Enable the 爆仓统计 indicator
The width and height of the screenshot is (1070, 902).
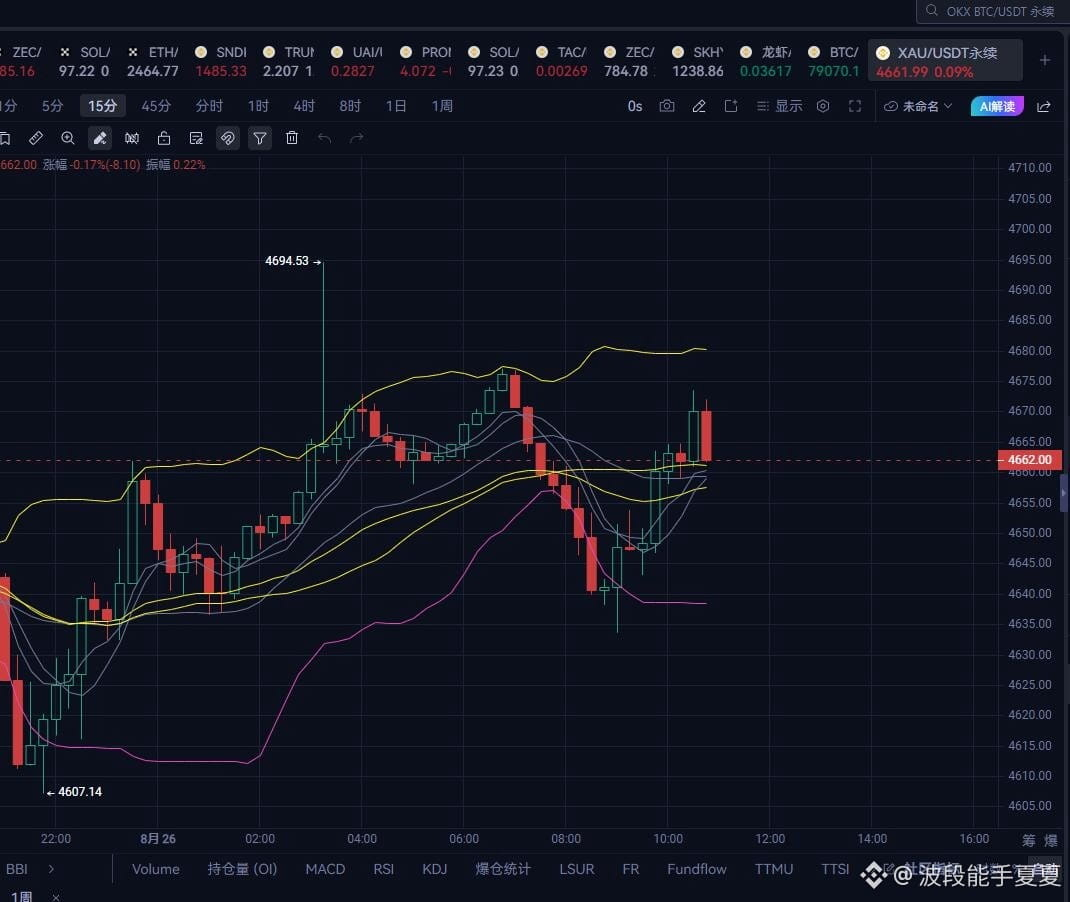tap(503, 869)
